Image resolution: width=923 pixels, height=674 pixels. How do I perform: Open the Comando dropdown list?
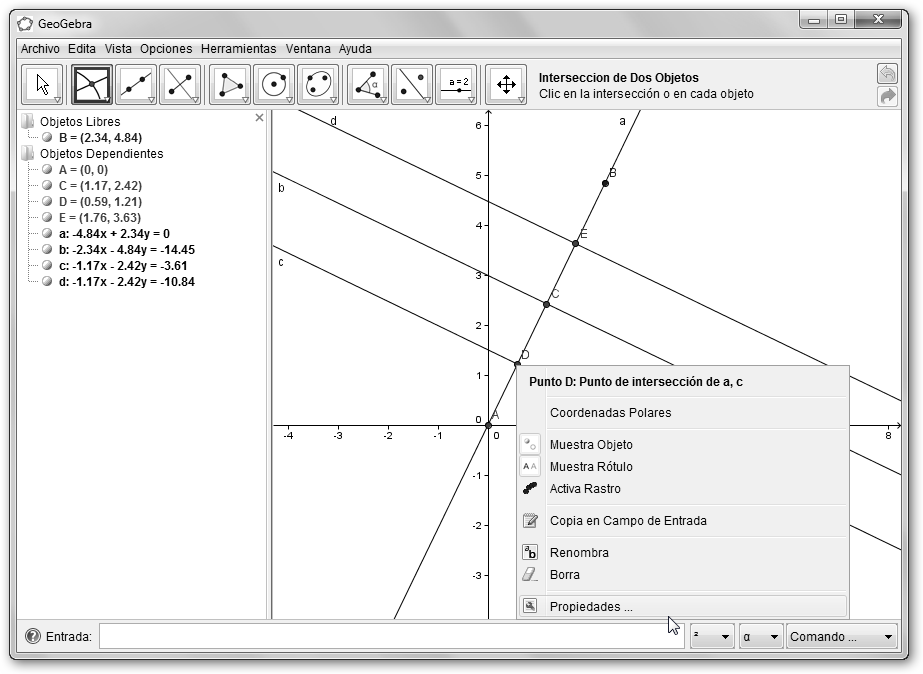point(841,637)
